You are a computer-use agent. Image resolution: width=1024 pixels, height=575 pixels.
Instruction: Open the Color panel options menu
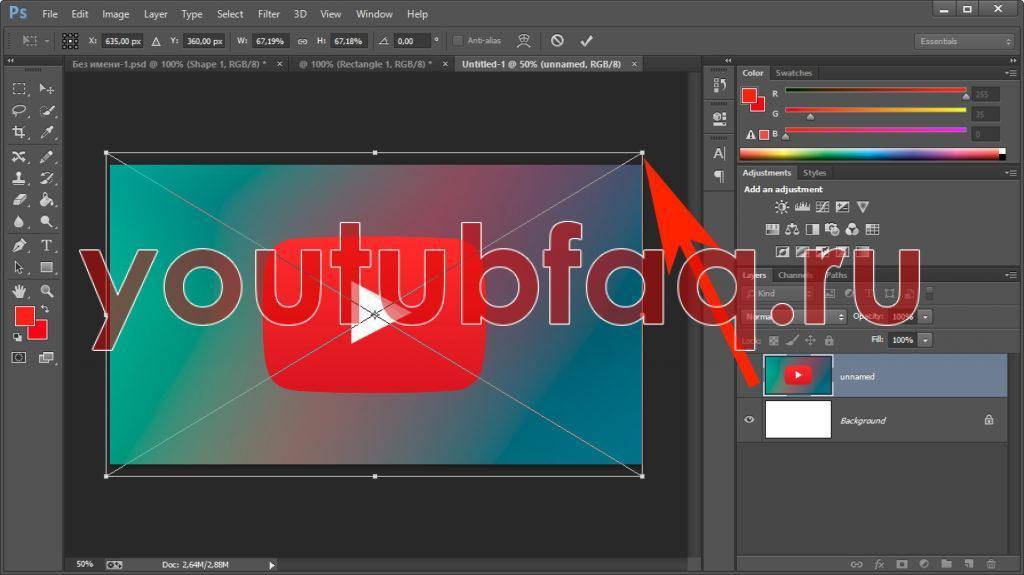pos(1011,73)
